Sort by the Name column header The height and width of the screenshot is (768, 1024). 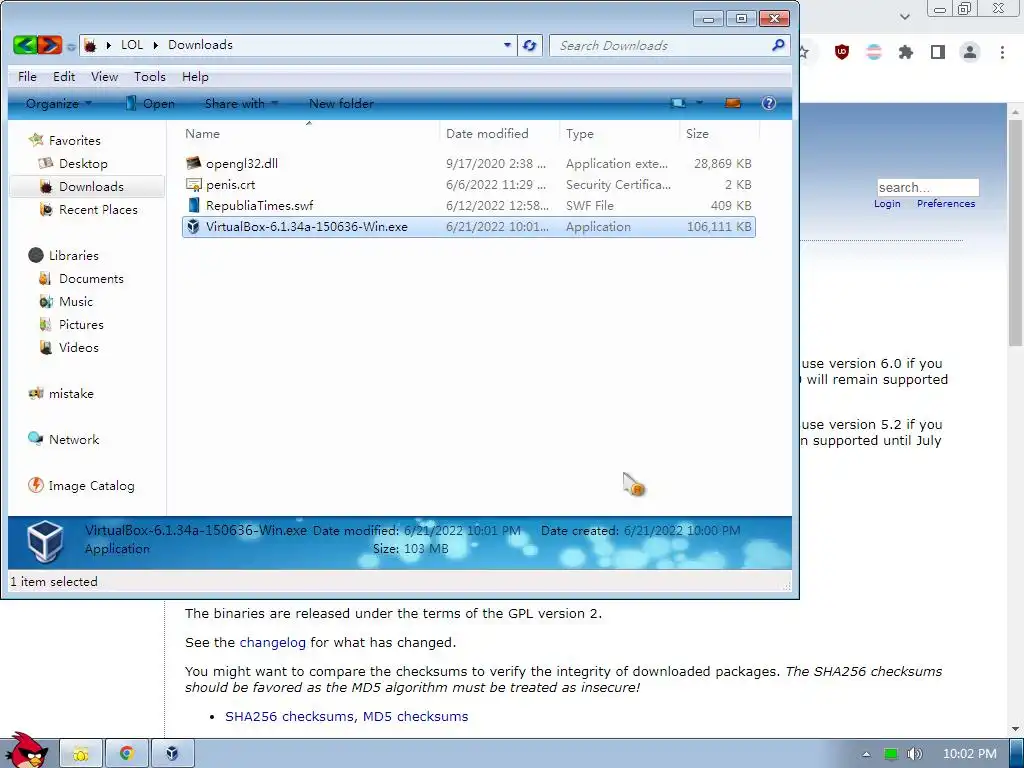[x=309, y=133]
